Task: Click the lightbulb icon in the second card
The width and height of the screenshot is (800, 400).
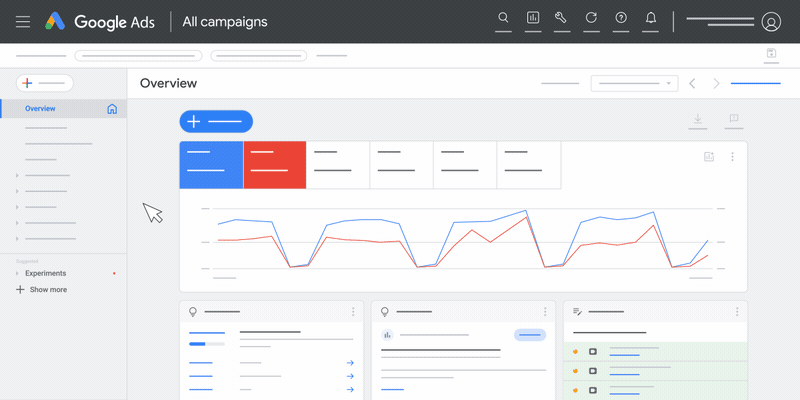Action: click(x=385, y=311)
